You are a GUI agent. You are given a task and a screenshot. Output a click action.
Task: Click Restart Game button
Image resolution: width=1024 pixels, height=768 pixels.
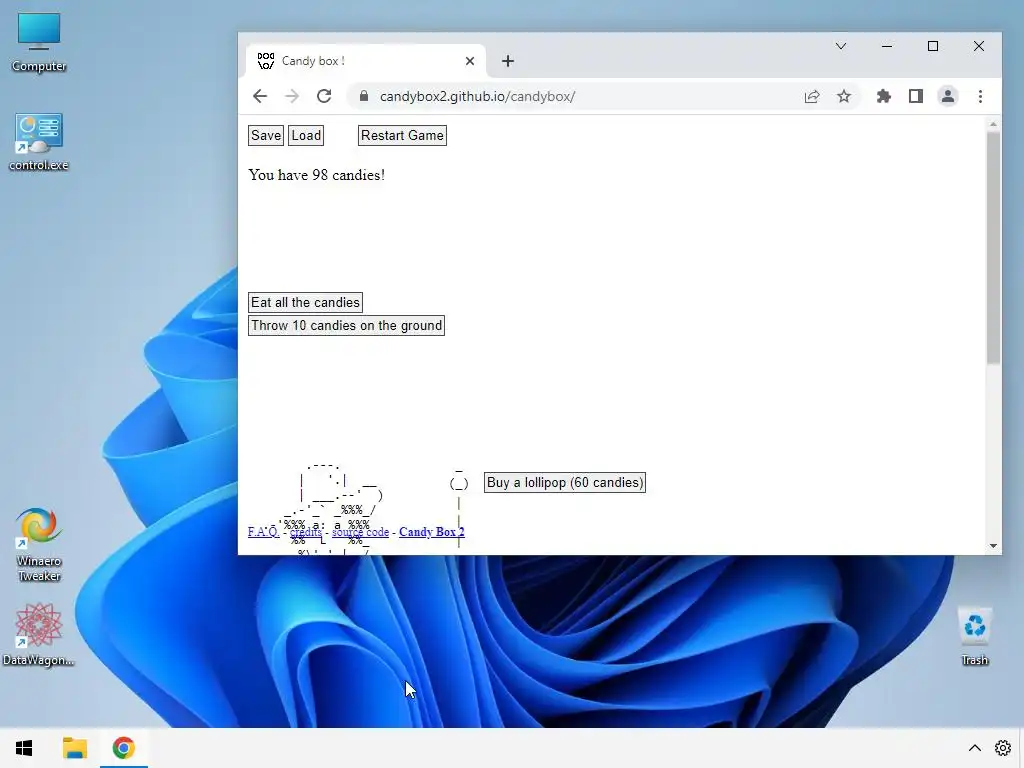[402, 136]
